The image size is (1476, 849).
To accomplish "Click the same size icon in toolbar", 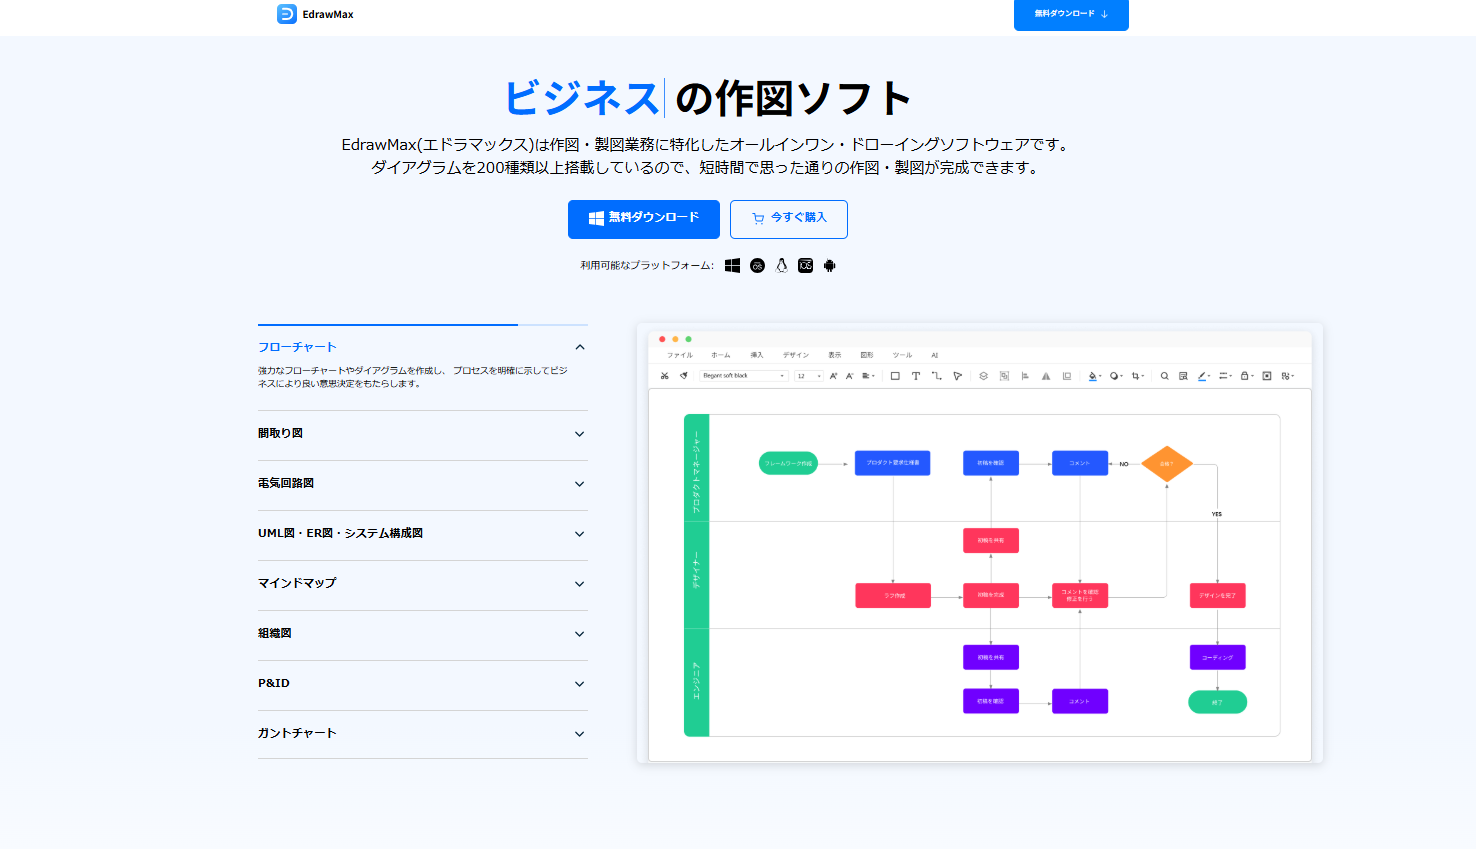I will [x=1067, y=376].
